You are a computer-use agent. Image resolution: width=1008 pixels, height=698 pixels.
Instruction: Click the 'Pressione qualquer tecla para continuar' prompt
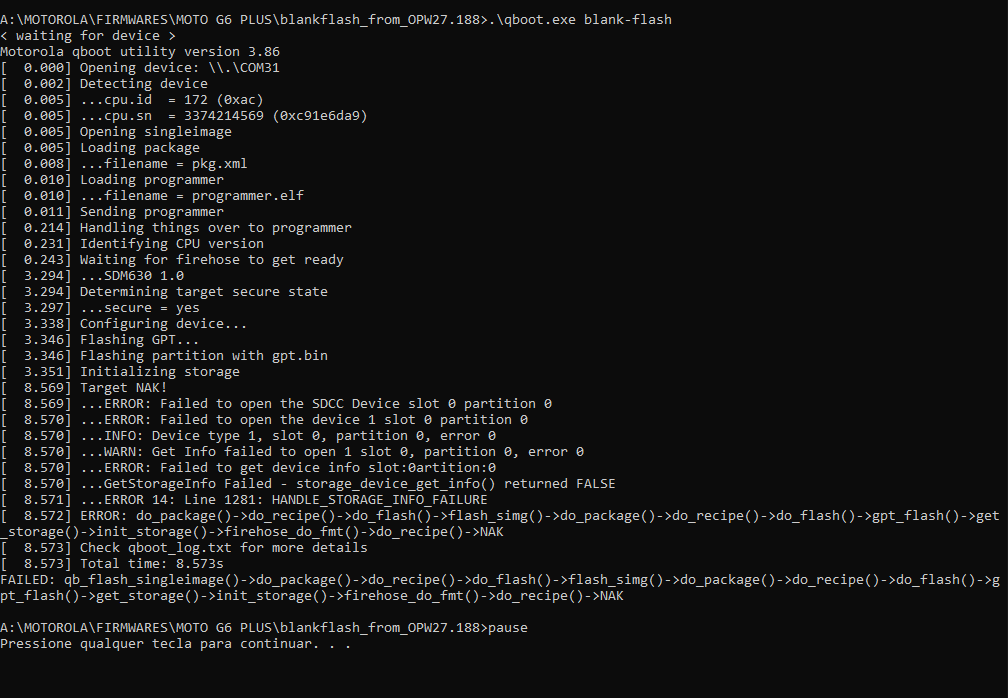[176, 643]
